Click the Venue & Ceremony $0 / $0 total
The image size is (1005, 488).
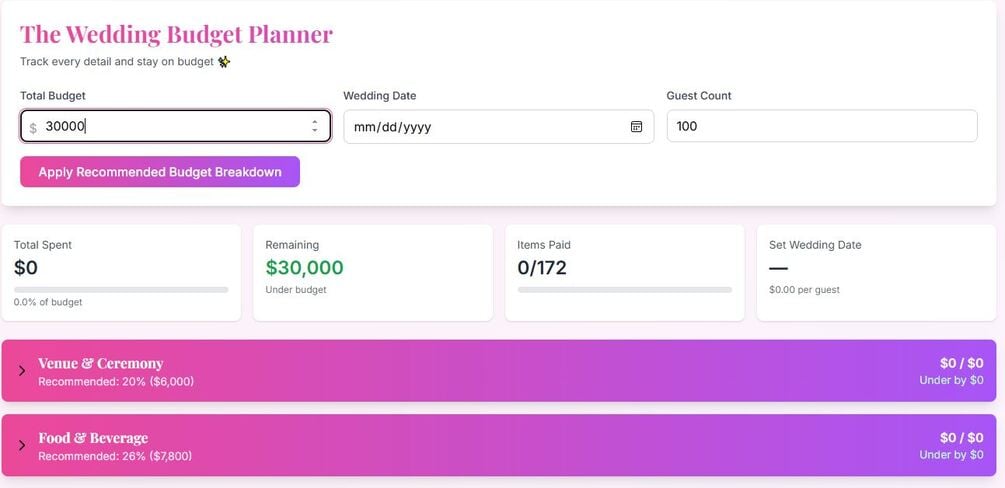click(x=961, y=363)
